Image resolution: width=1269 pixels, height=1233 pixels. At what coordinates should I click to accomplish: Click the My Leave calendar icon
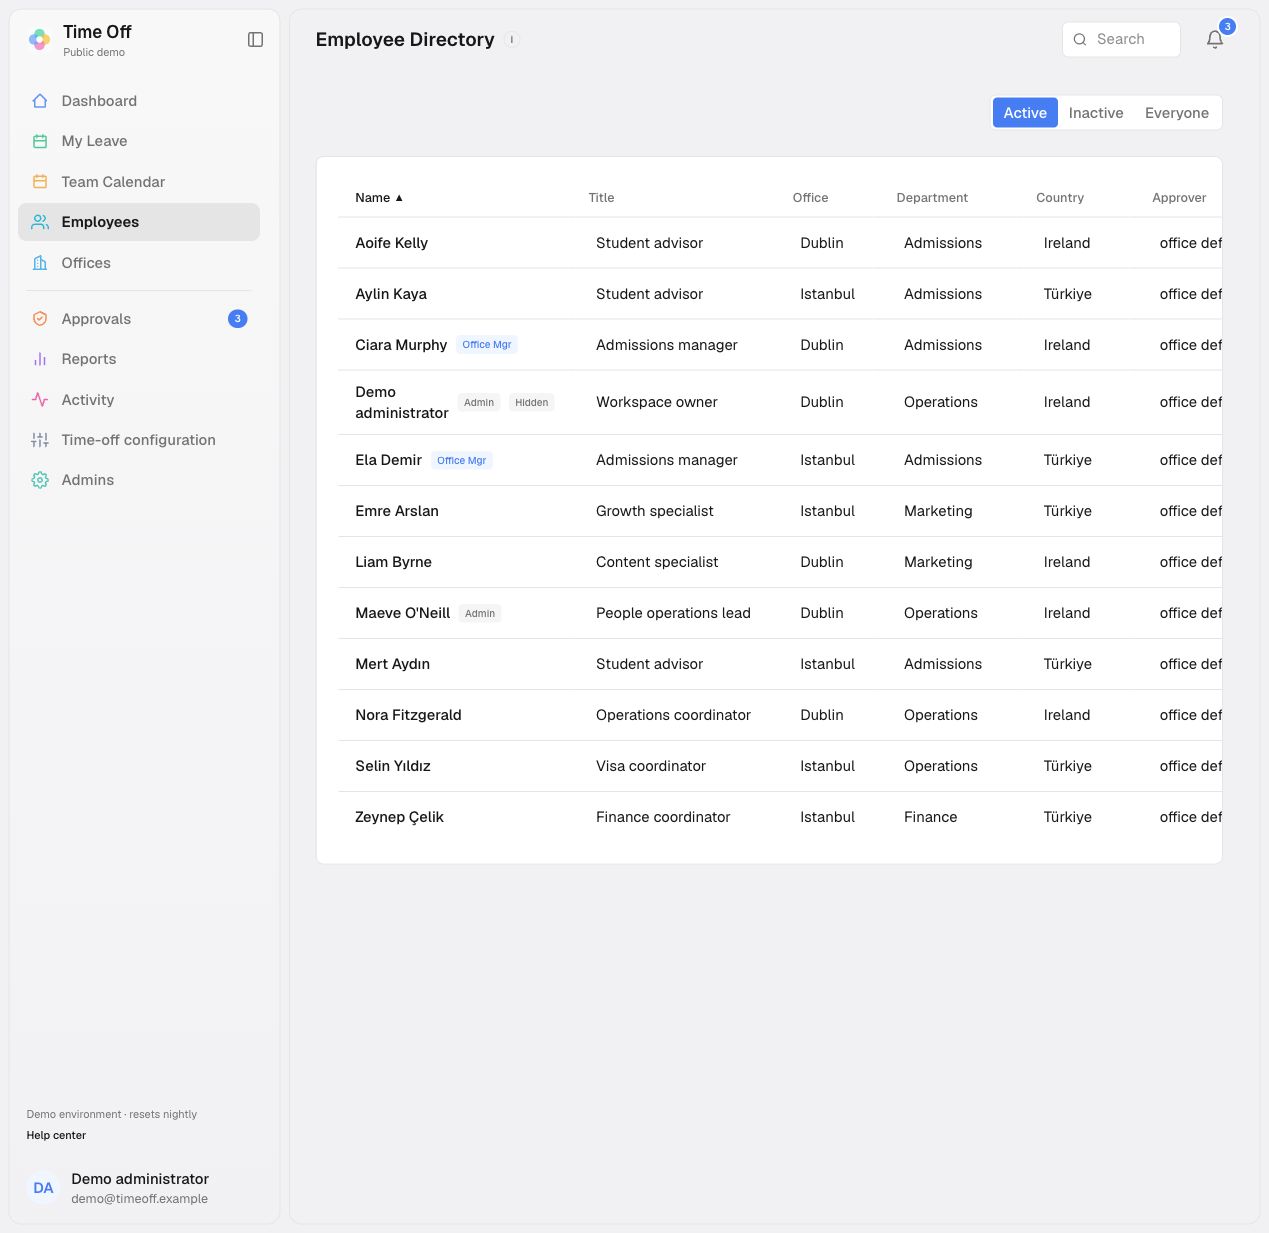point(40,141)
